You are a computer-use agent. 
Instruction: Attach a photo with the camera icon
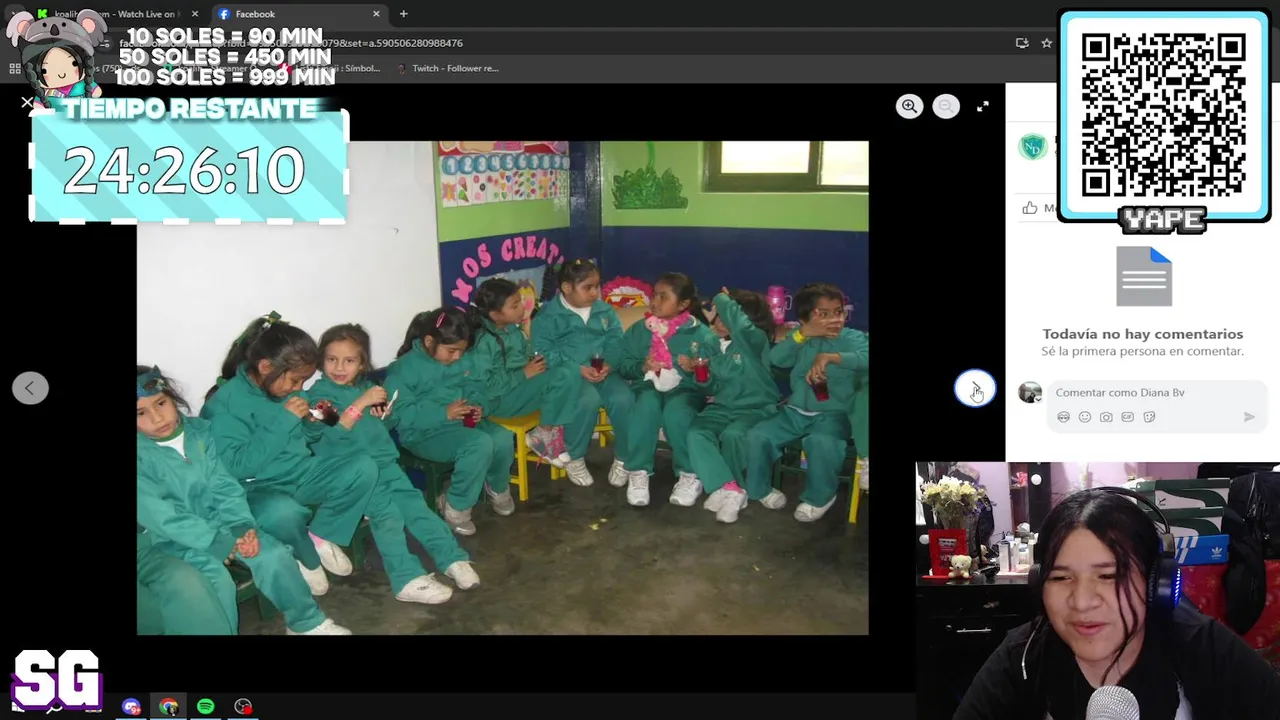click(1106, 417)
